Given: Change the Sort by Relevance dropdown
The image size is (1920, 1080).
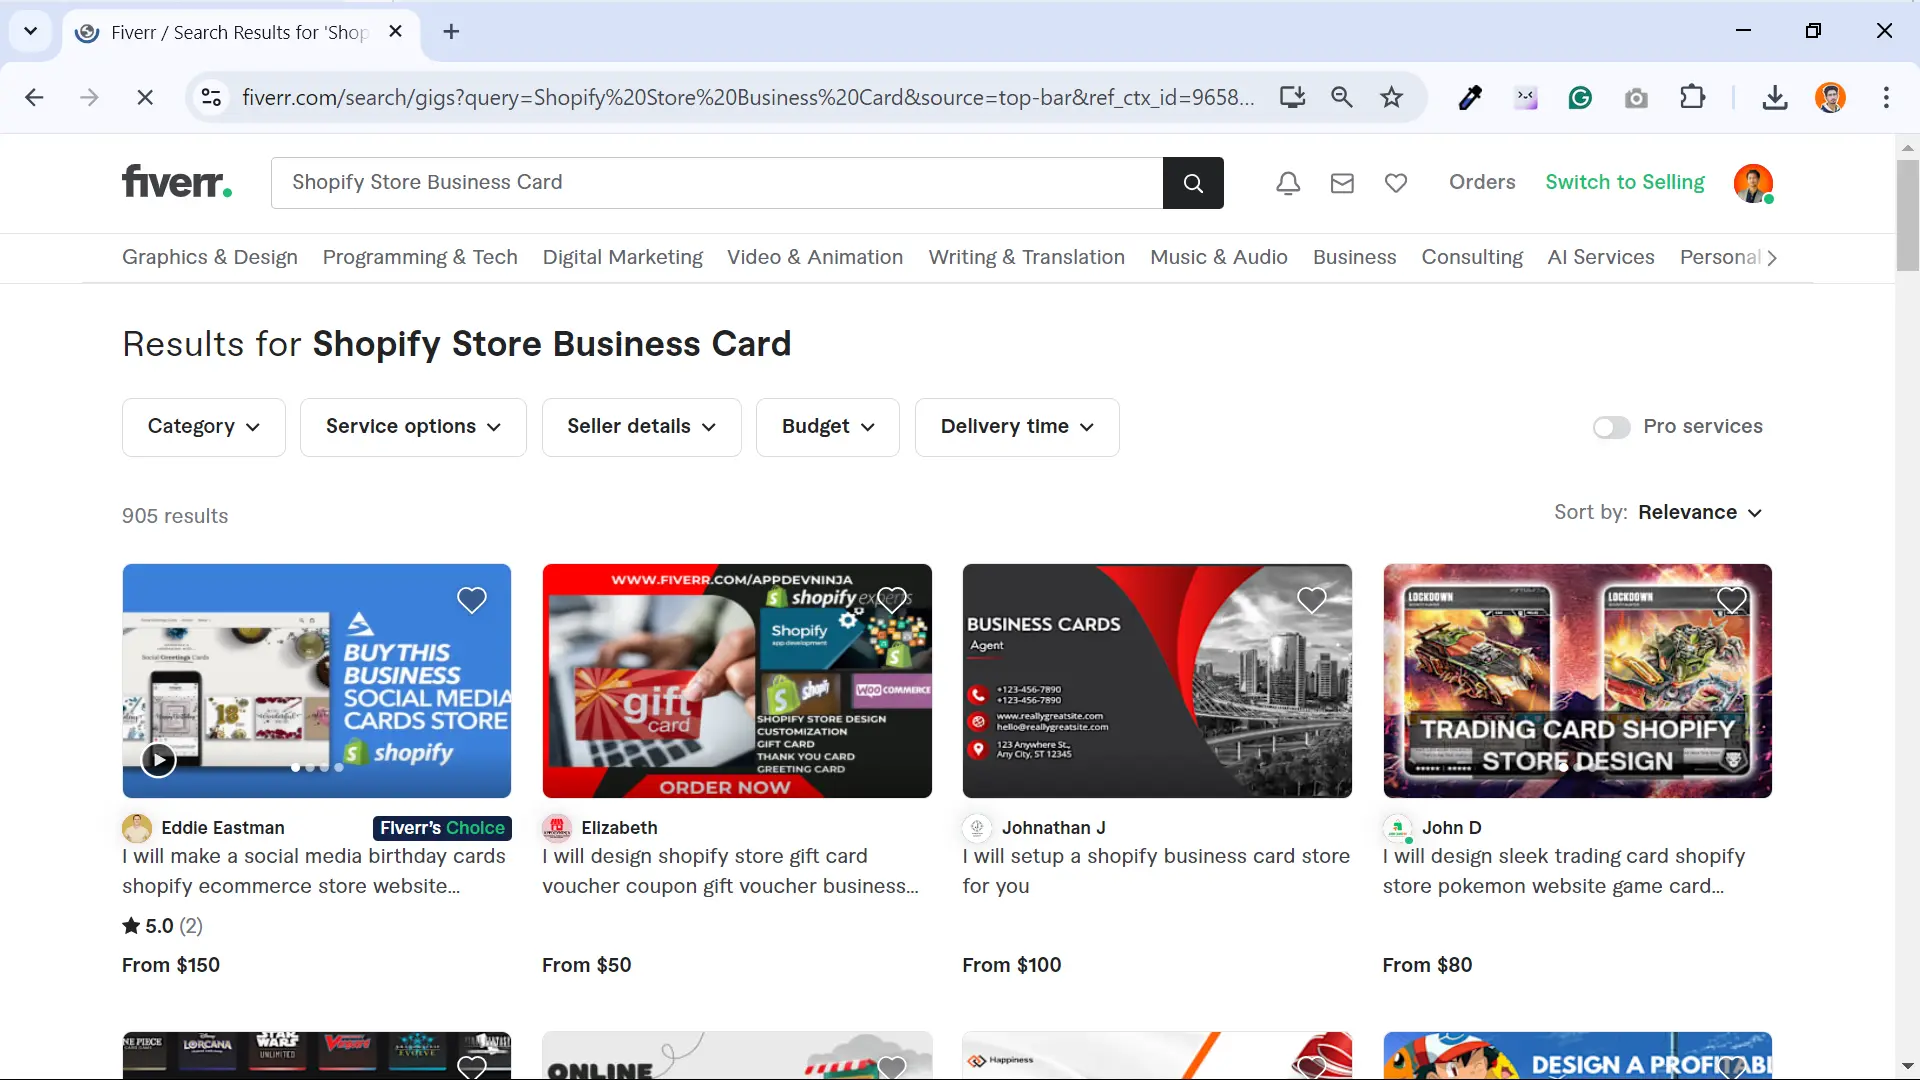Looking at the screenshot, I should coord(1700,513).
